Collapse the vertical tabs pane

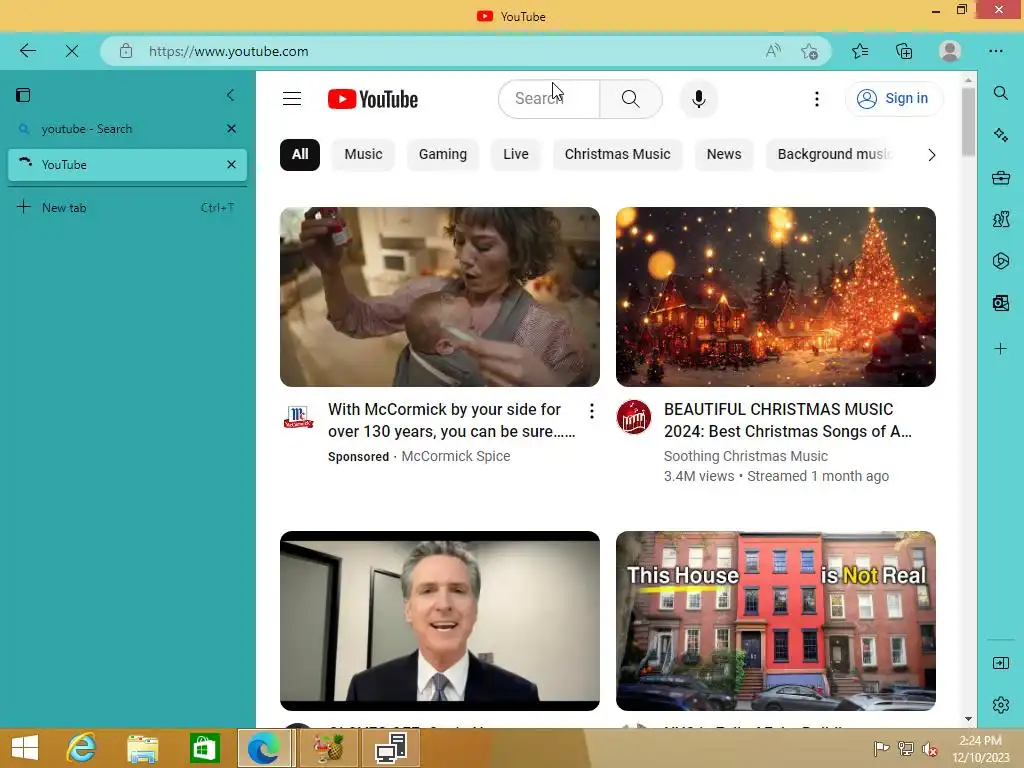[231, 95]
